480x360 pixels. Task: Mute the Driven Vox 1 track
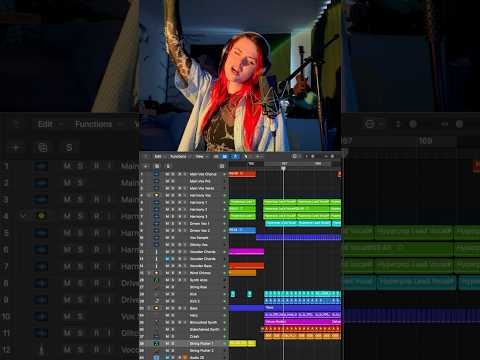pos(168,223)
